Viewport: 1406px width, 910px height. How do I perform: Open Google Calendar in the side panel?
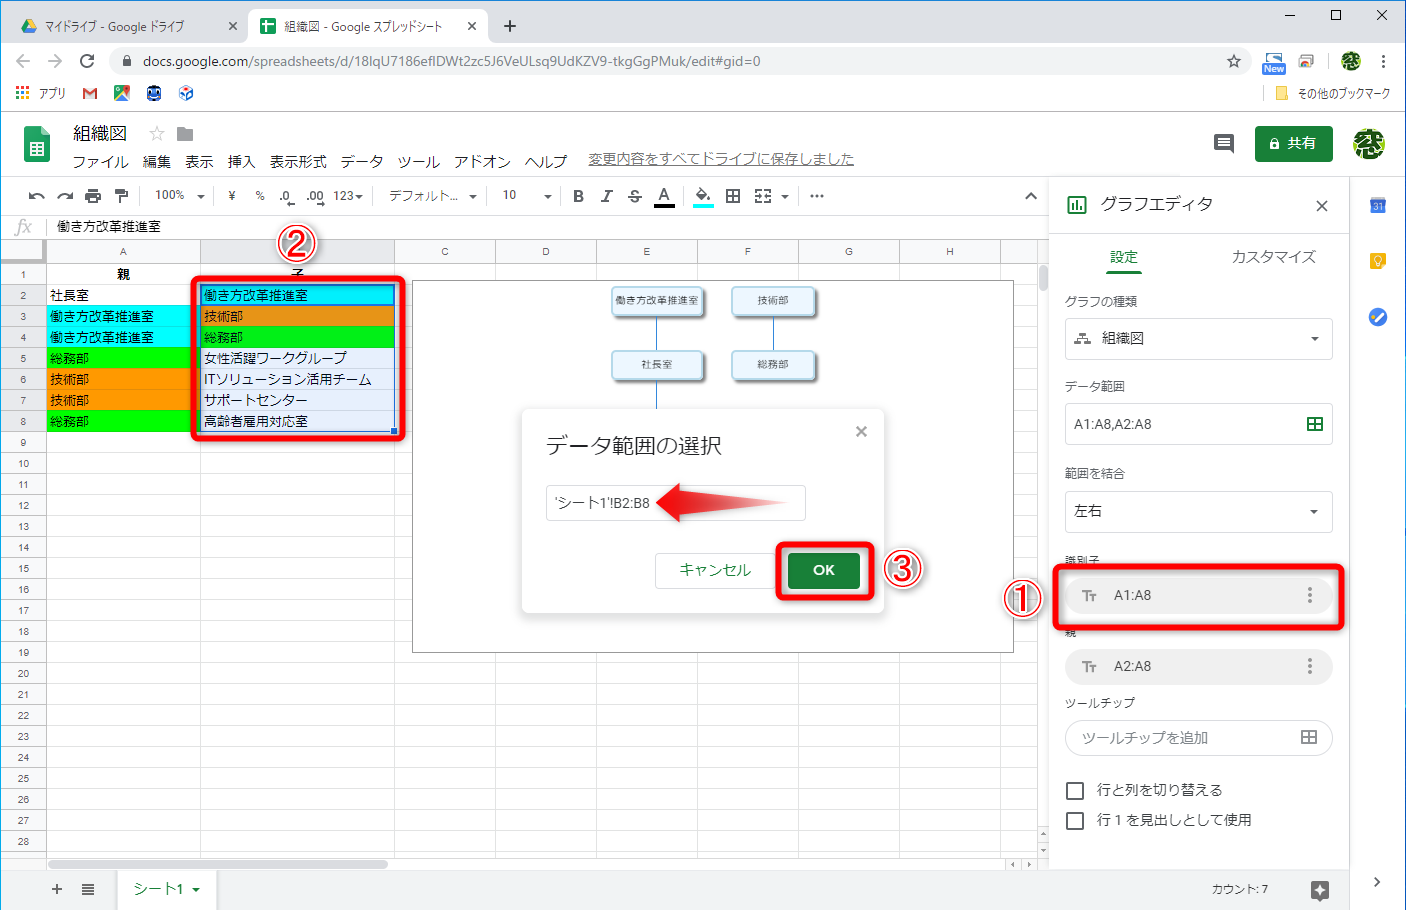[1378, 205]
